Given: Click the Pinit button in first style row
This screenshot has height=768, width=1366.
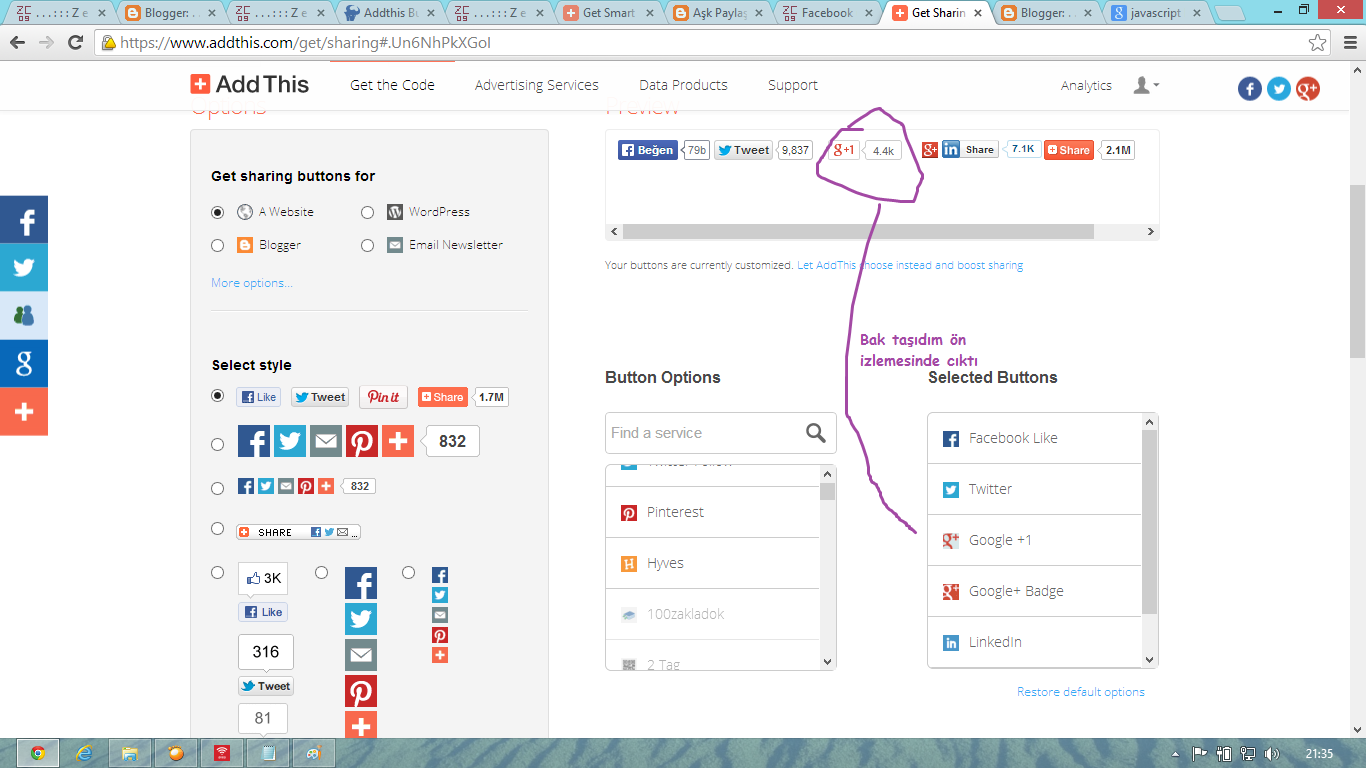Looking at the screenshot, I should (x=383, y=397).
